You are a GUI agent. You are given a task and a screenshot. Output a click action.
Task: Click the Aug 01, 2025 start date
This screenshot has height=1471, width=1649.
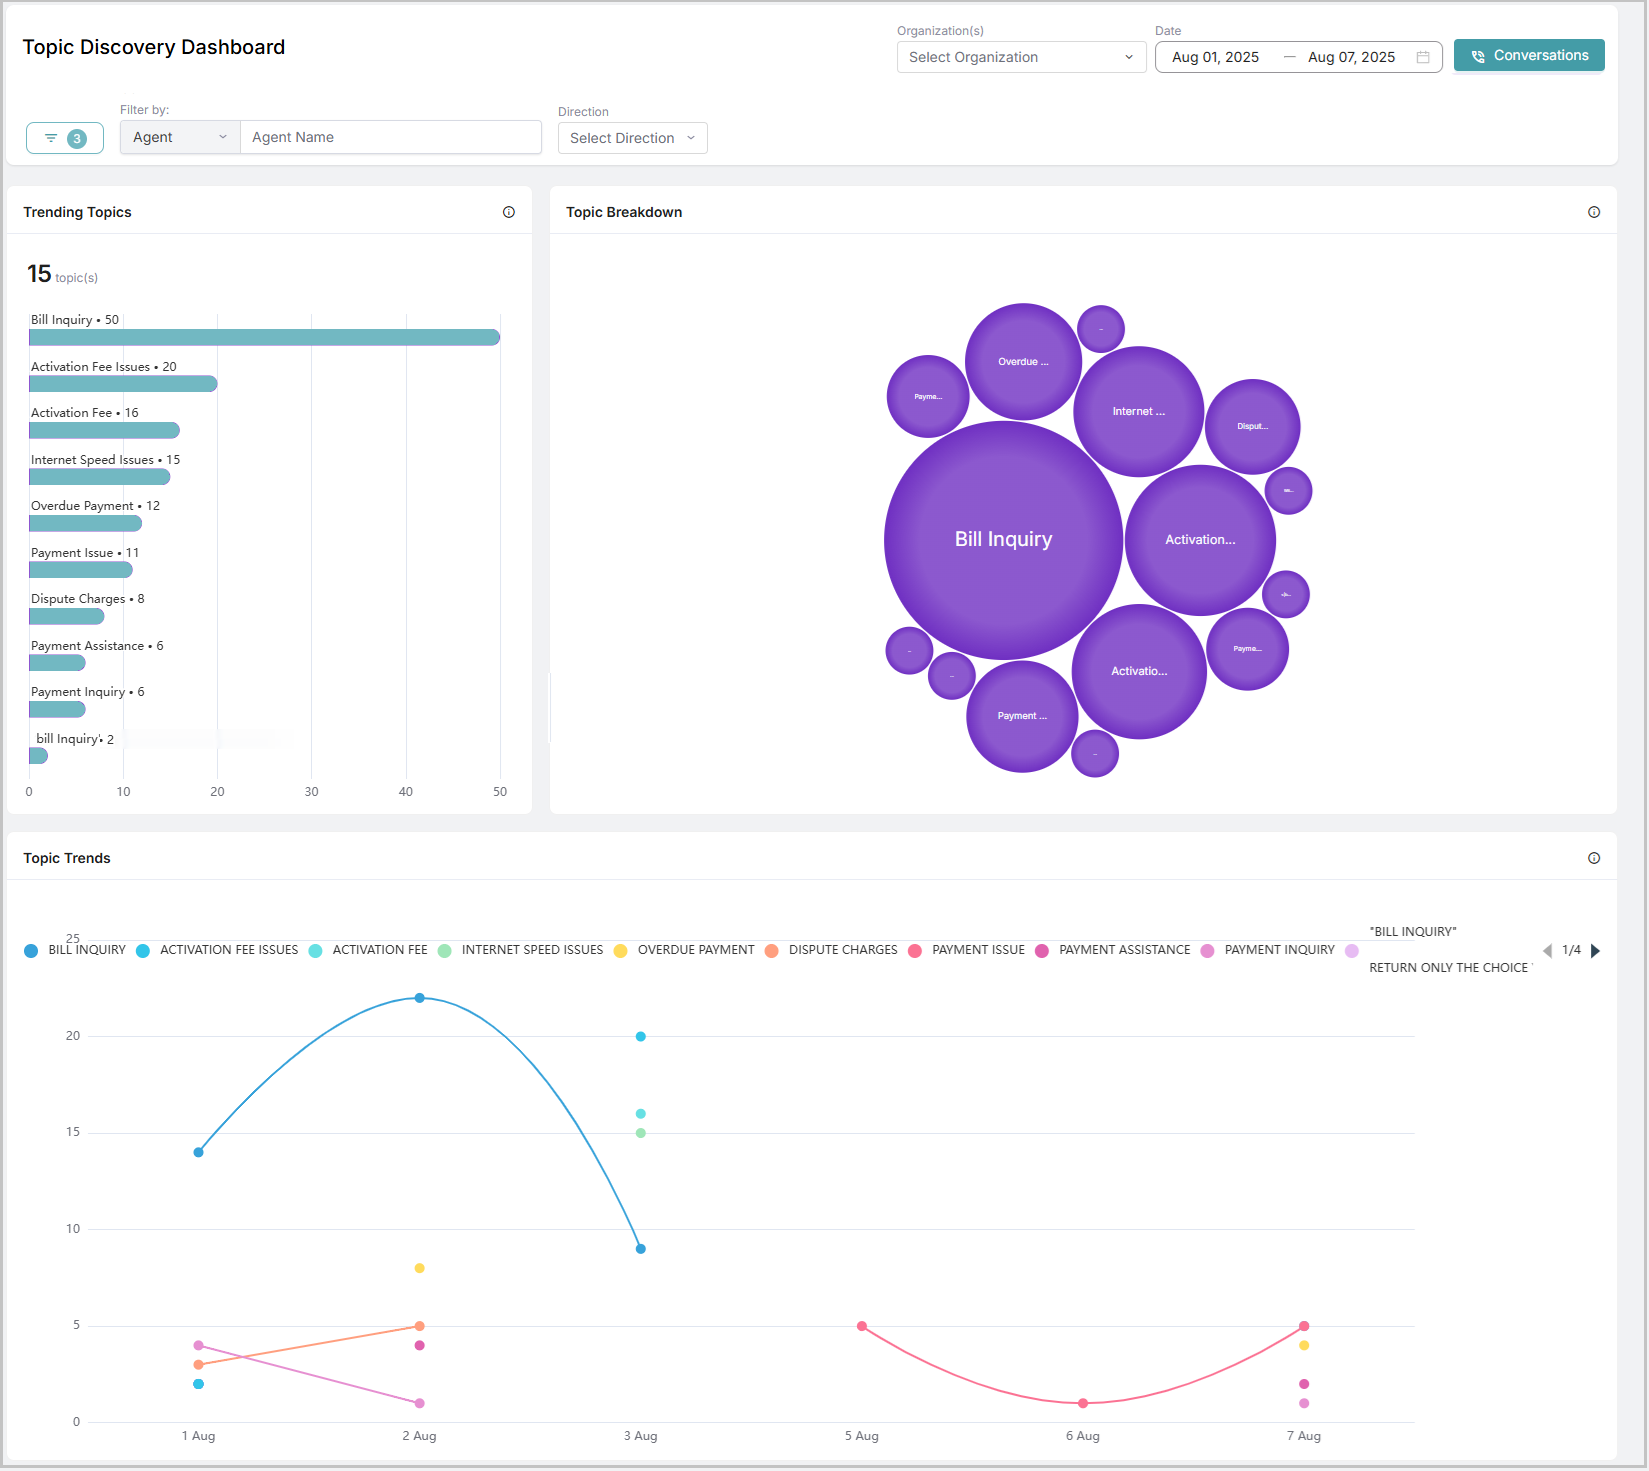[1215, 57]
